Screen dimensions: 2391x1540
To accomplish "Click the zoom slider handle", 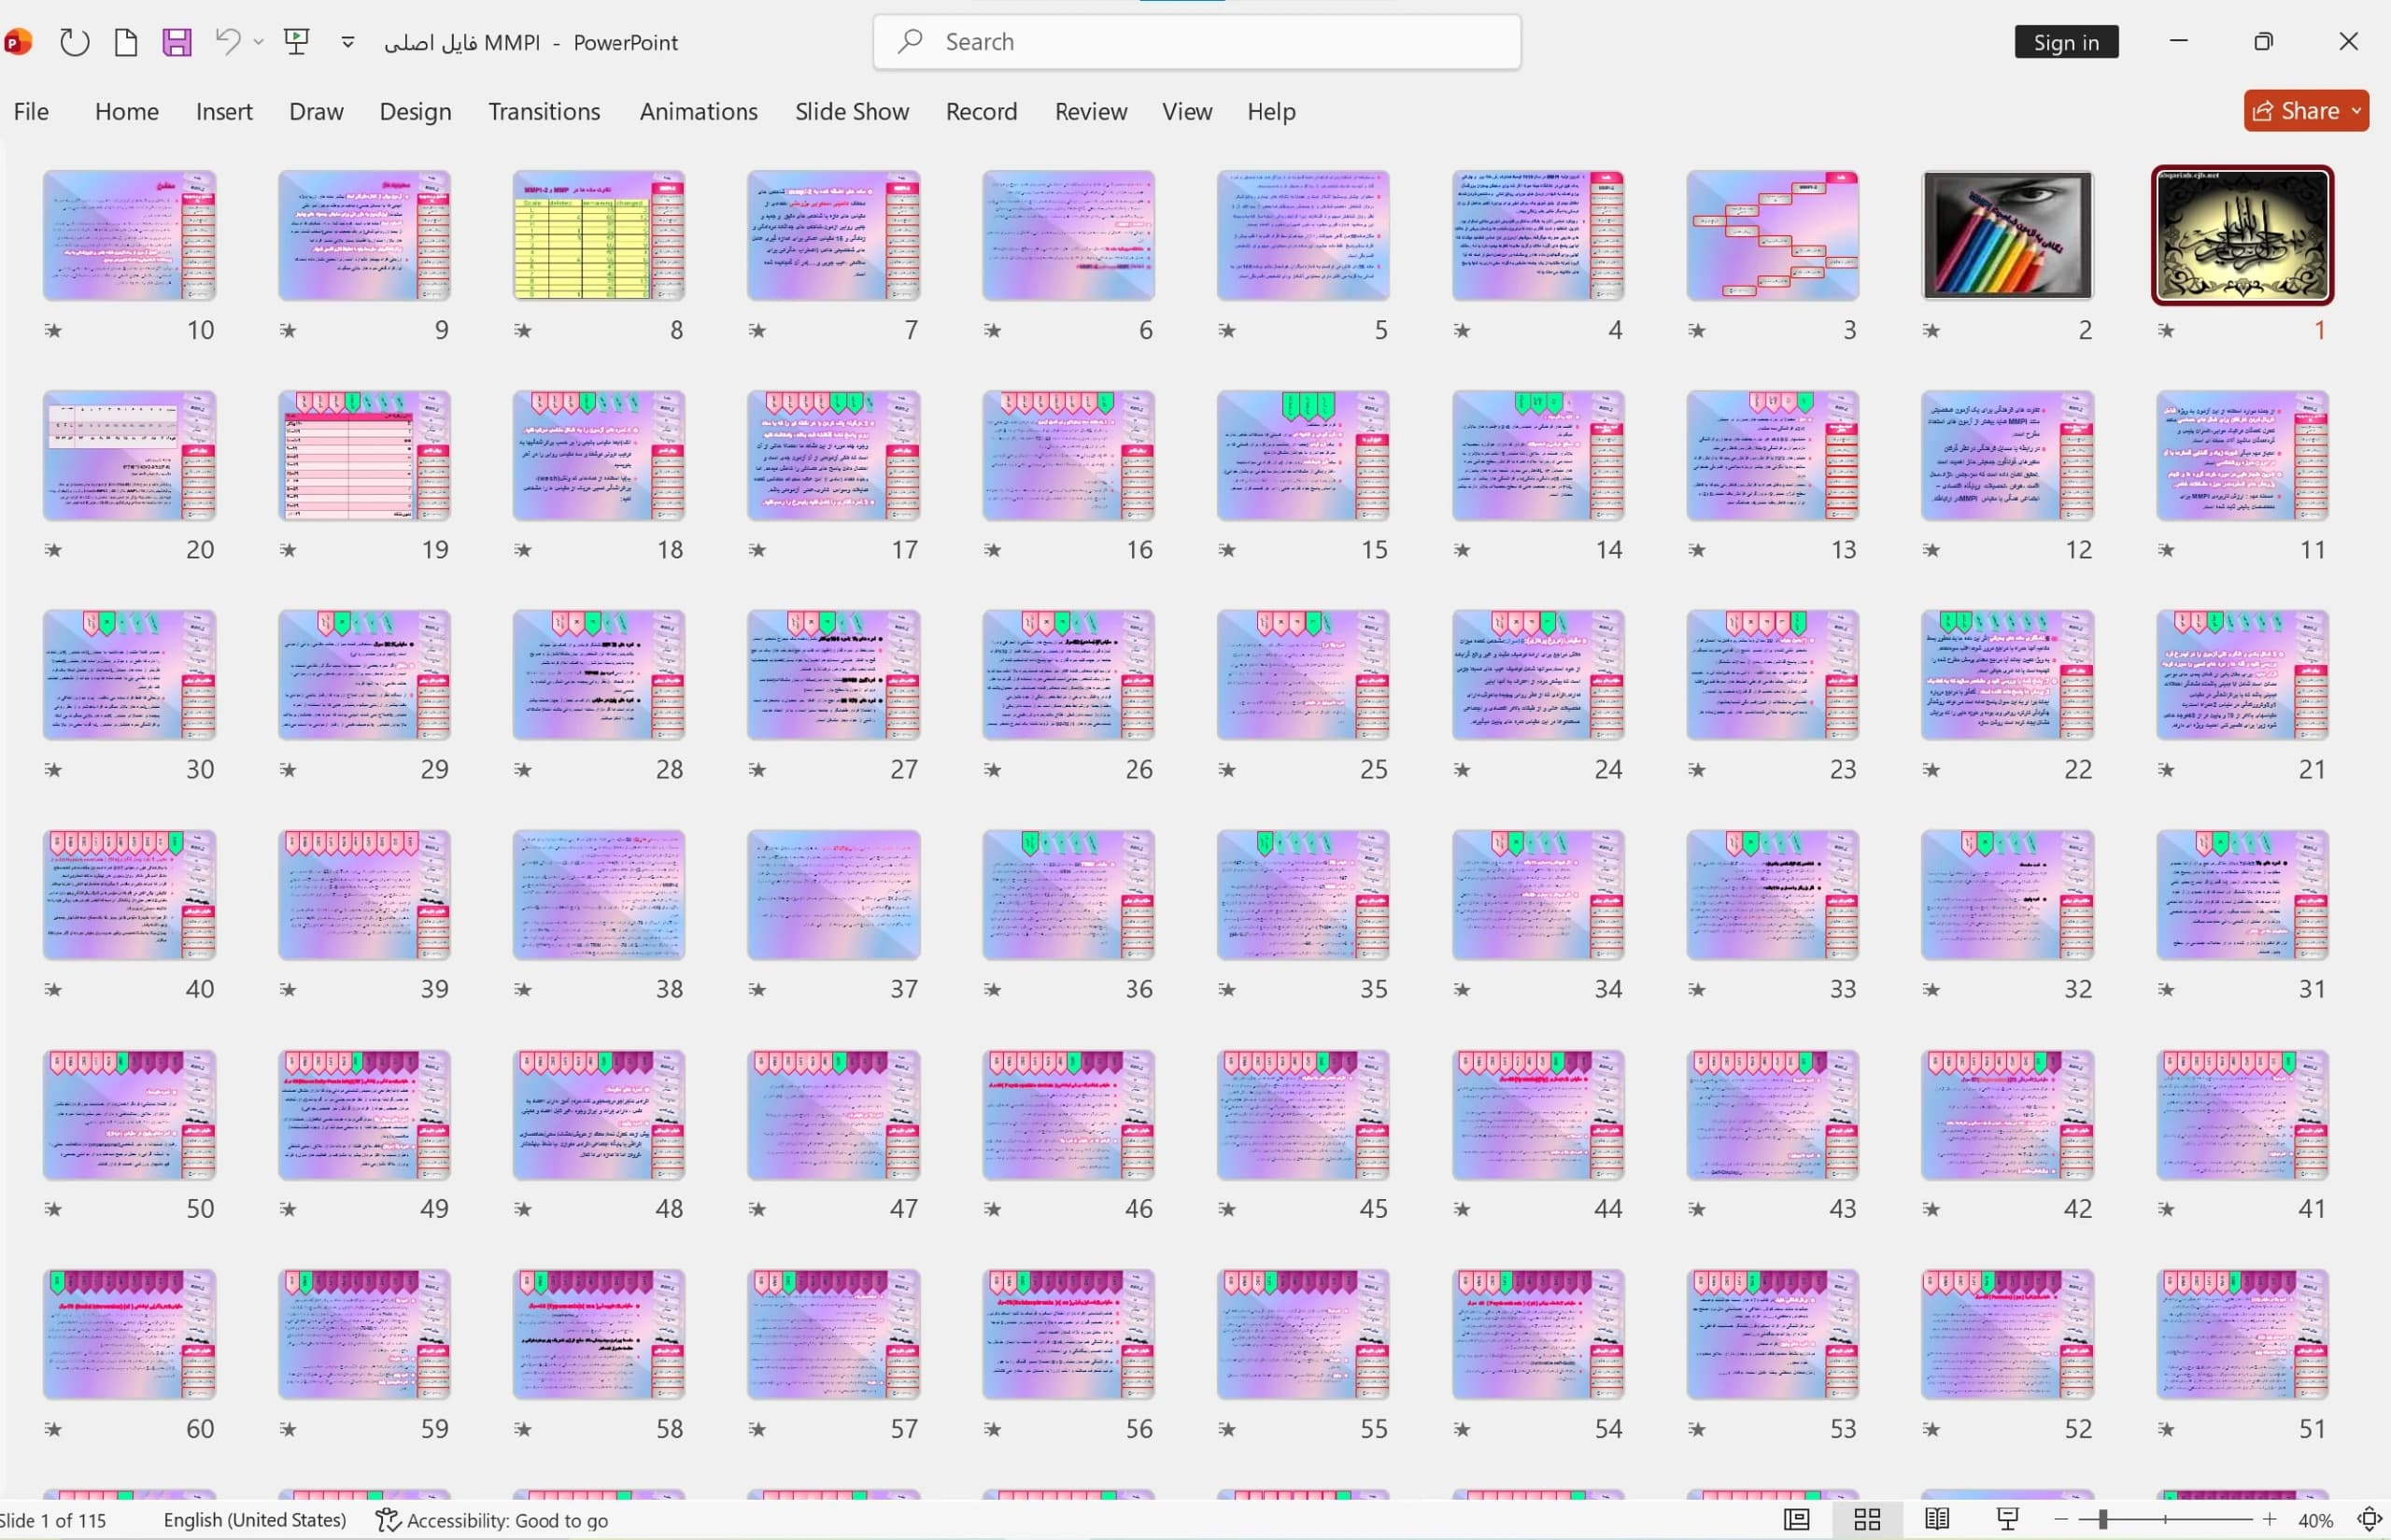I will (x=2103, y=1520).
